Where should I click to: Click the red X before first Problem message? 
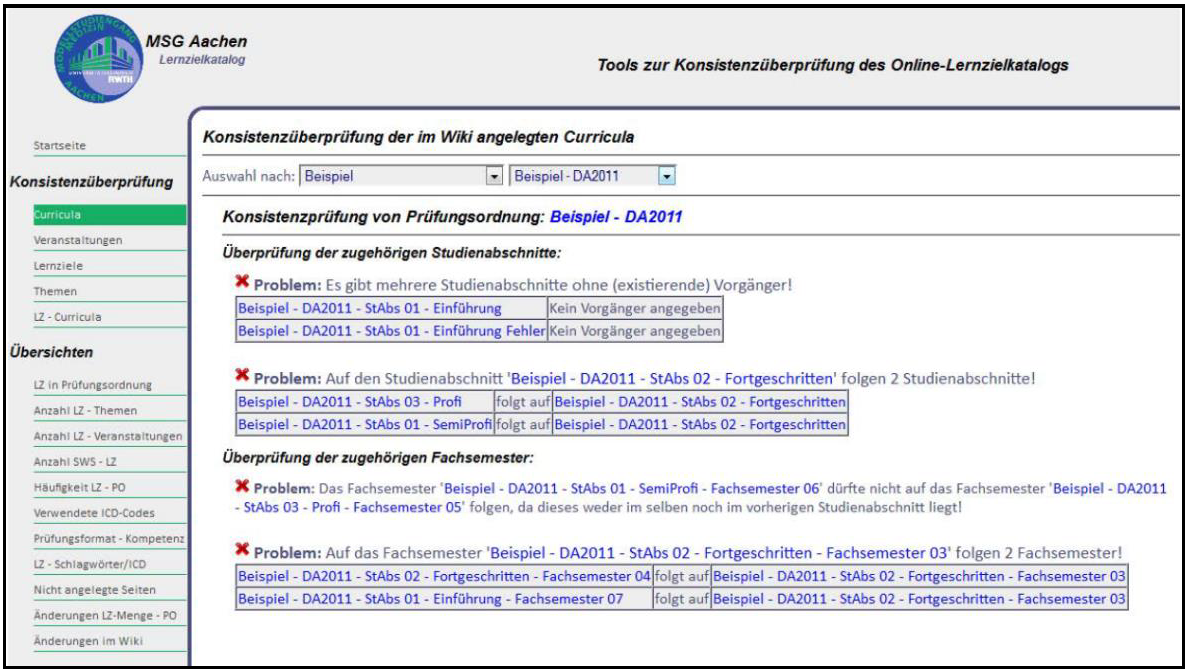click(242, 285)
